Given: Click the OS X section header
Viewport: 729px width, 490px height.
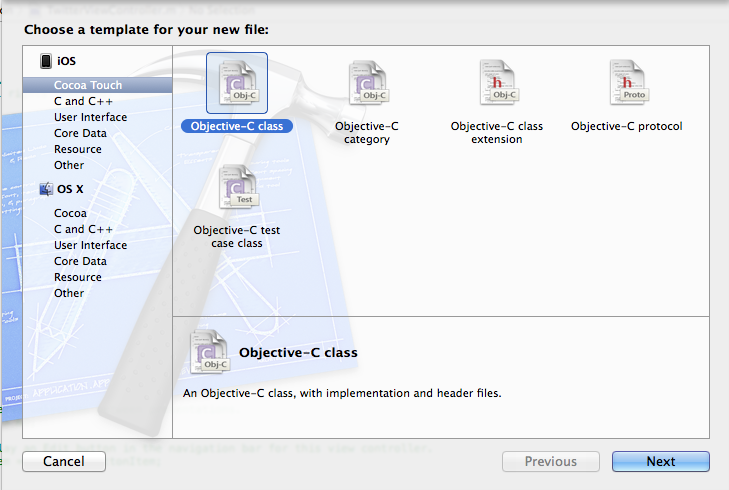Looking at the screenshot, I should click(70, 189).
